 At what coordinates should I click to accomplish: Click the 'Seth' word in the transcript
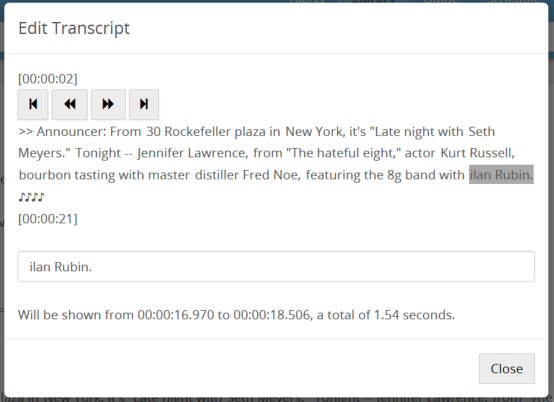(482, 131)
